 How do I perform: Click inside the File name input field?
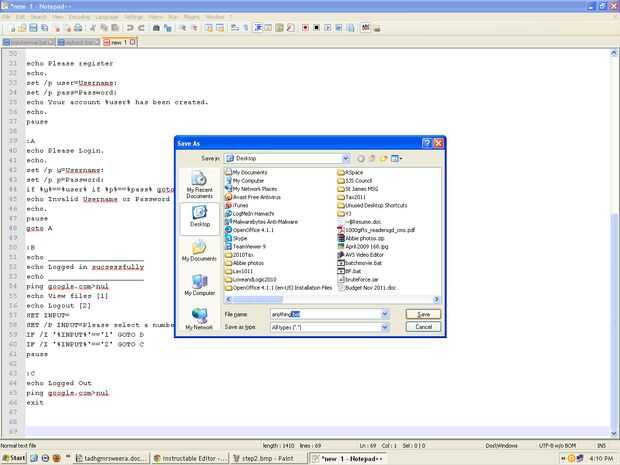(325, 314)
